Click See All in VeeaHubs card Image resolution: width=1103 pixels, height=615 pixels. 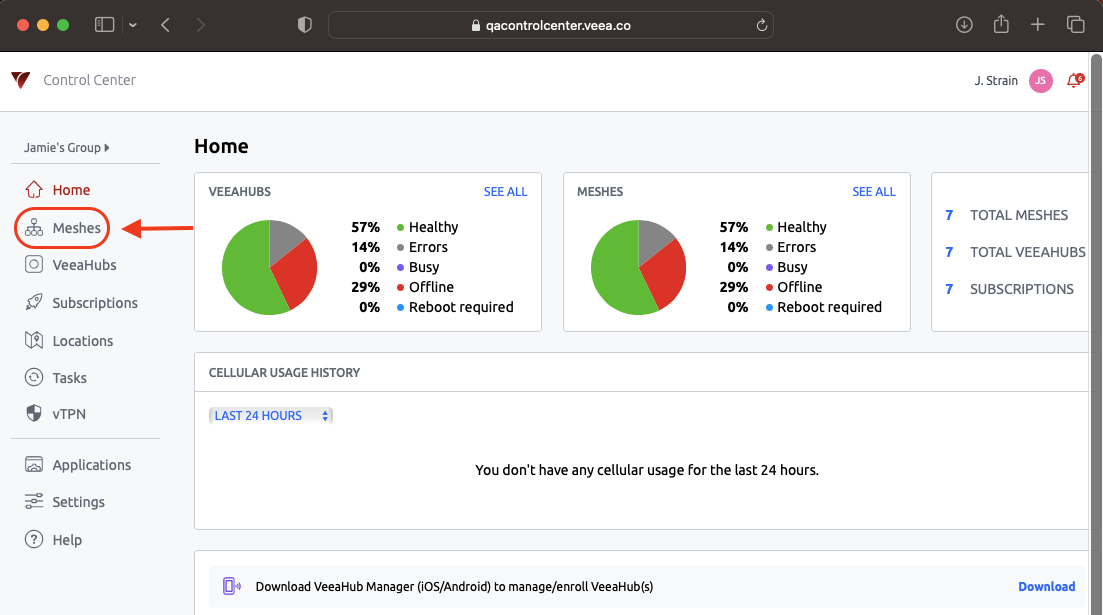pos(505,191)
